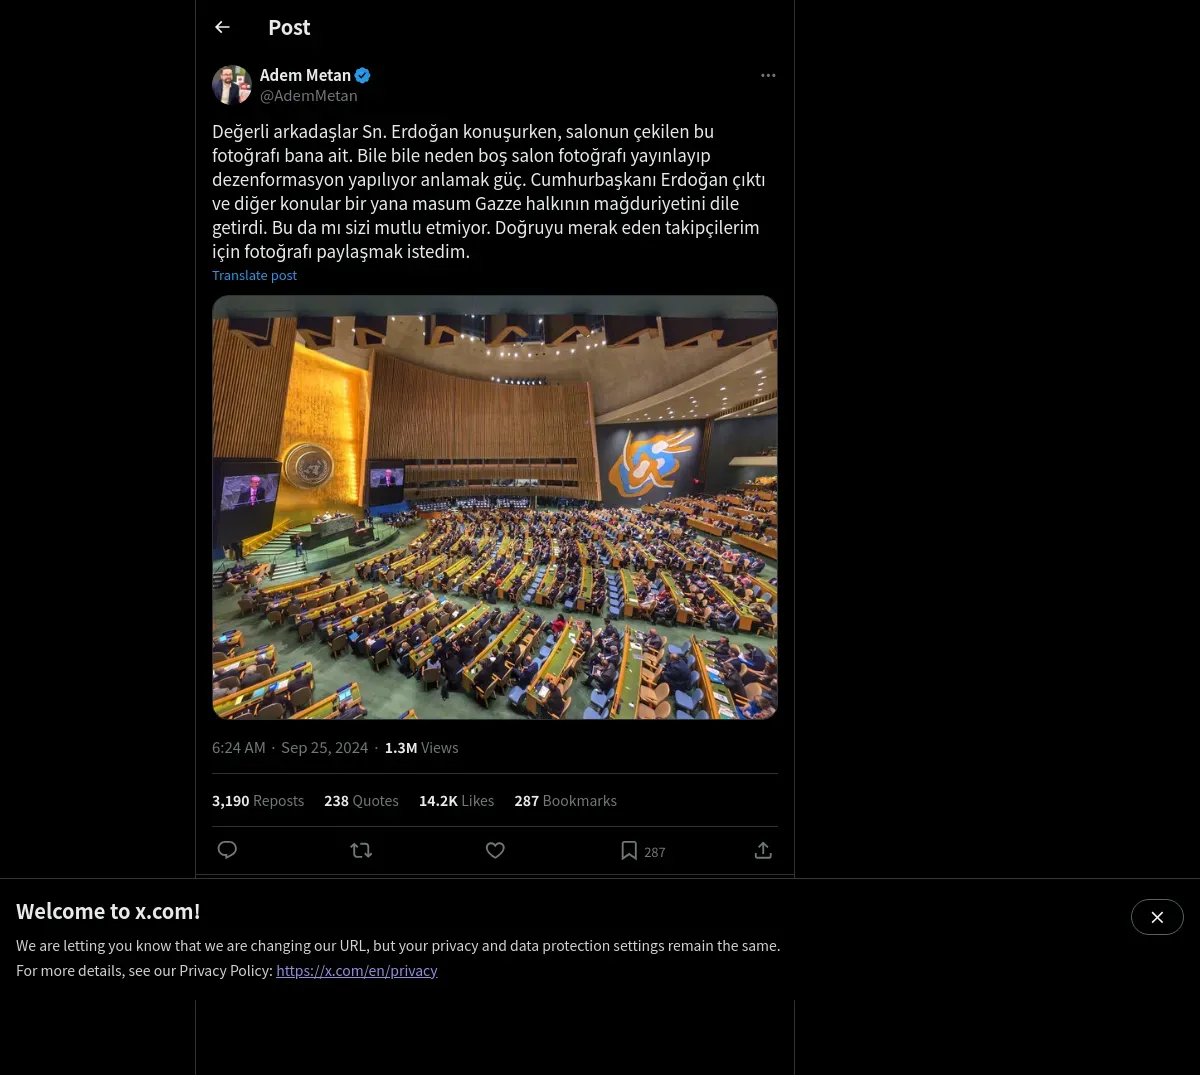This screenshot has width=1200, height=1075.
Task: Click the Sep 25, 2024 timestamp
Action: pos(324,747)
